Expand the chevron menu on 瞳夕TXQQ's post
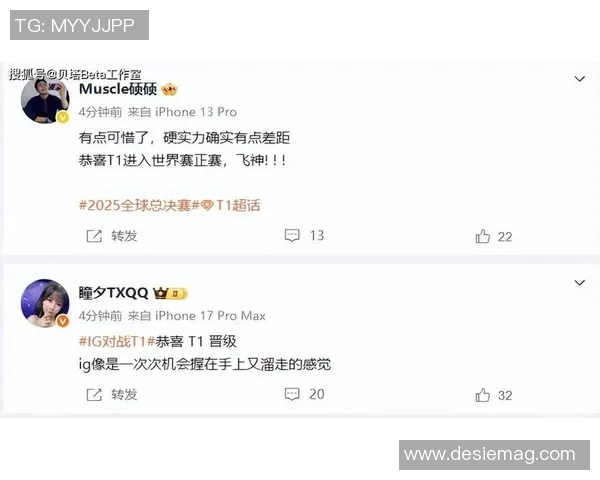 (580, 283)
